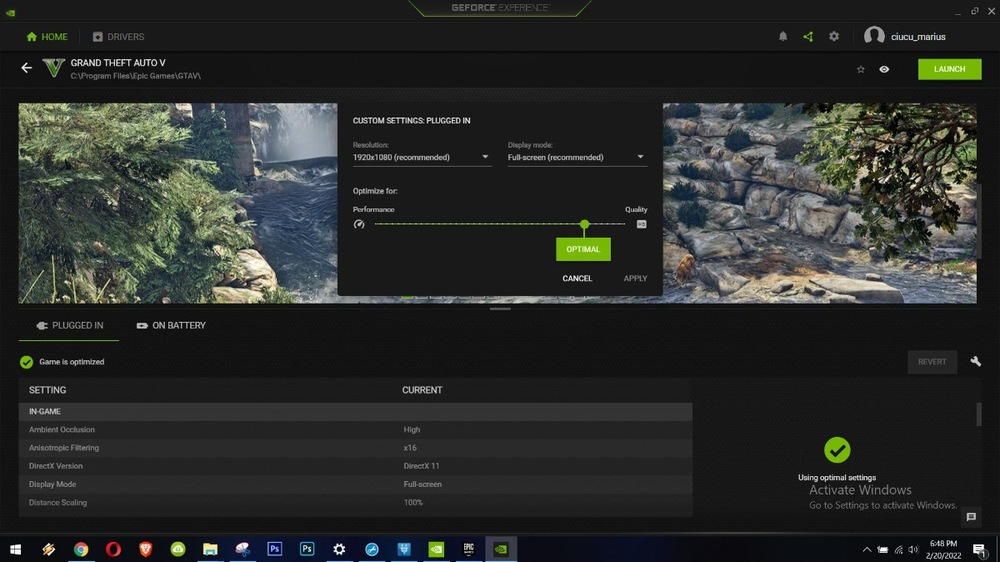The image size is (1000, 562).
Task: Click the green slider handle
Action: [584, 224]
